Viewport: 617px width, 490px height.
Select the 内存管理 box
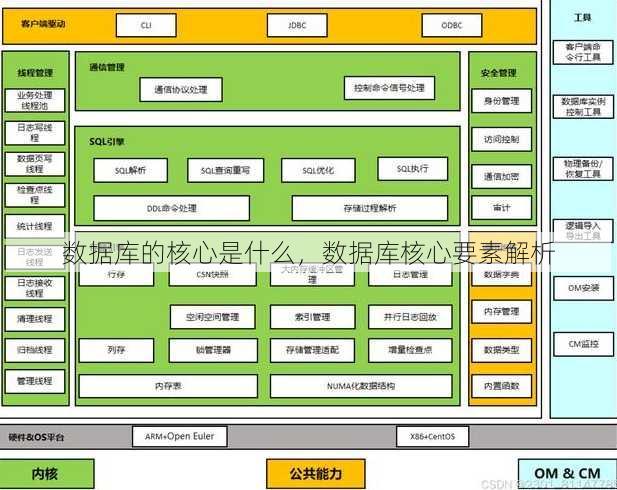pyautogui.click(x=502, y=312)
